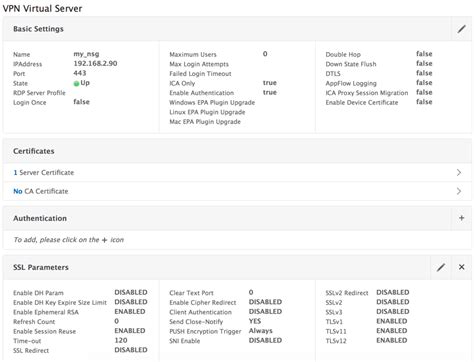Click the SSLv2 label
474x362 pixels.
pos(334,303)
